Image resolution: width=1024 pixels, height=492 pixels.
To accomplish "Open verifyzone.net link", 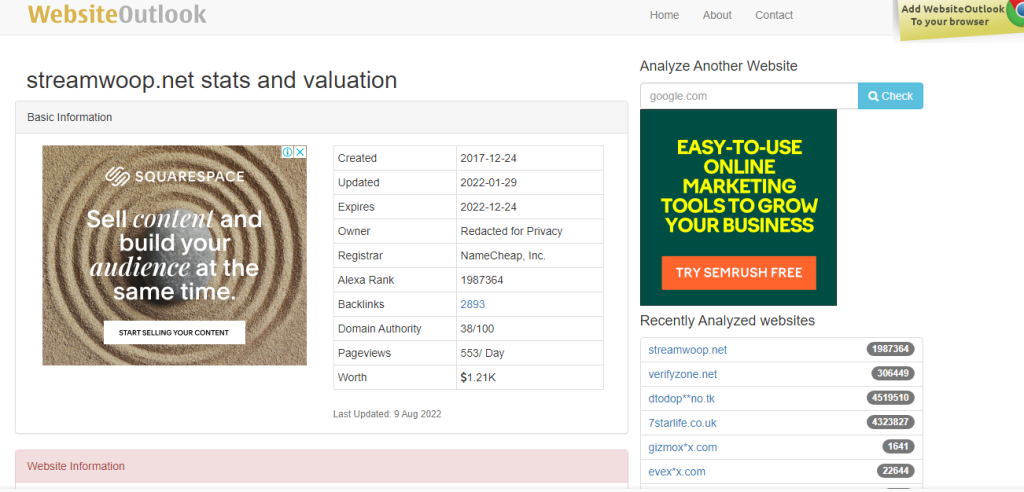I will point(682,374).
